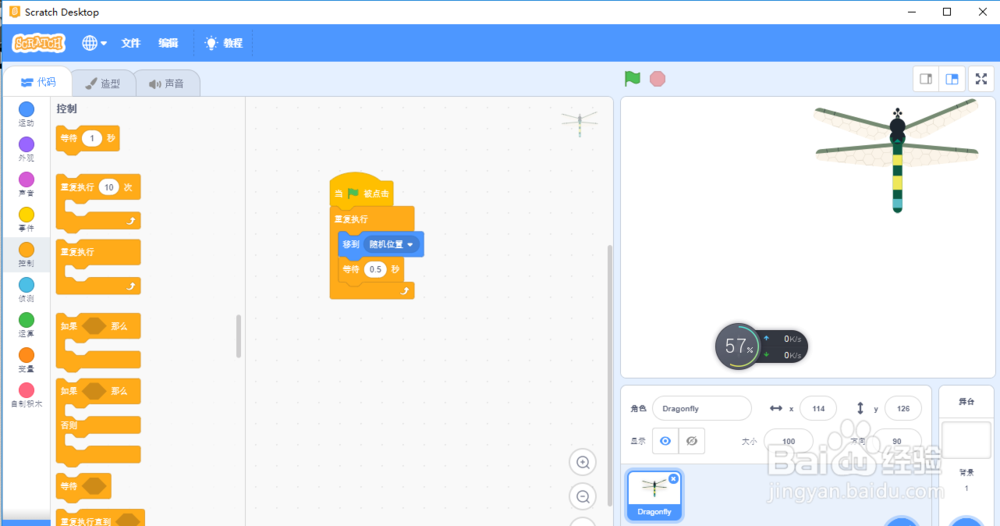Zoom in the code workspace

583,463
